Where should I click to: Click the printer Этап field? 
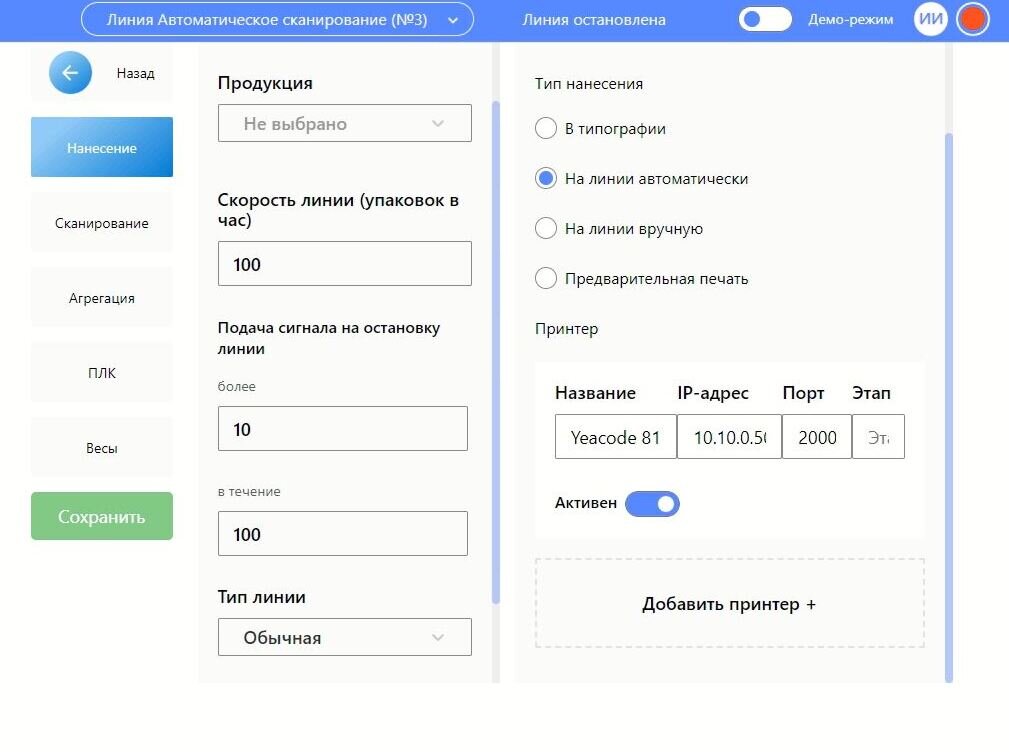coord(878,437)
